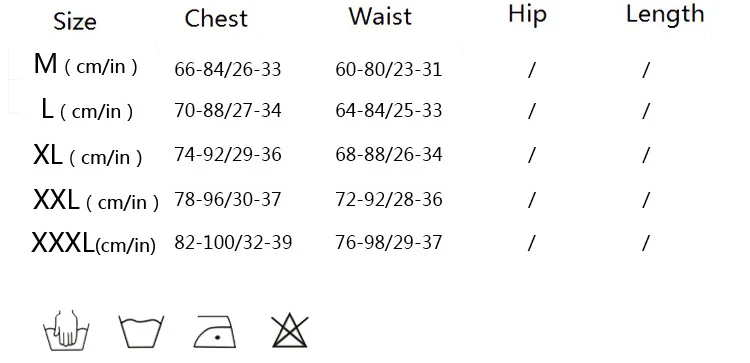Click the hand wash care icon

(66, 330)
